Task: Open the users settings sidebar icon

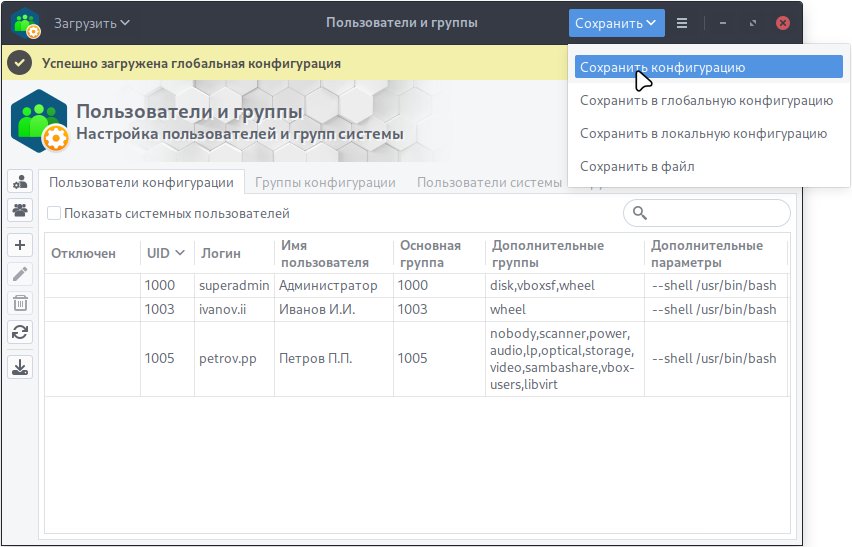Action: point(20,182)
